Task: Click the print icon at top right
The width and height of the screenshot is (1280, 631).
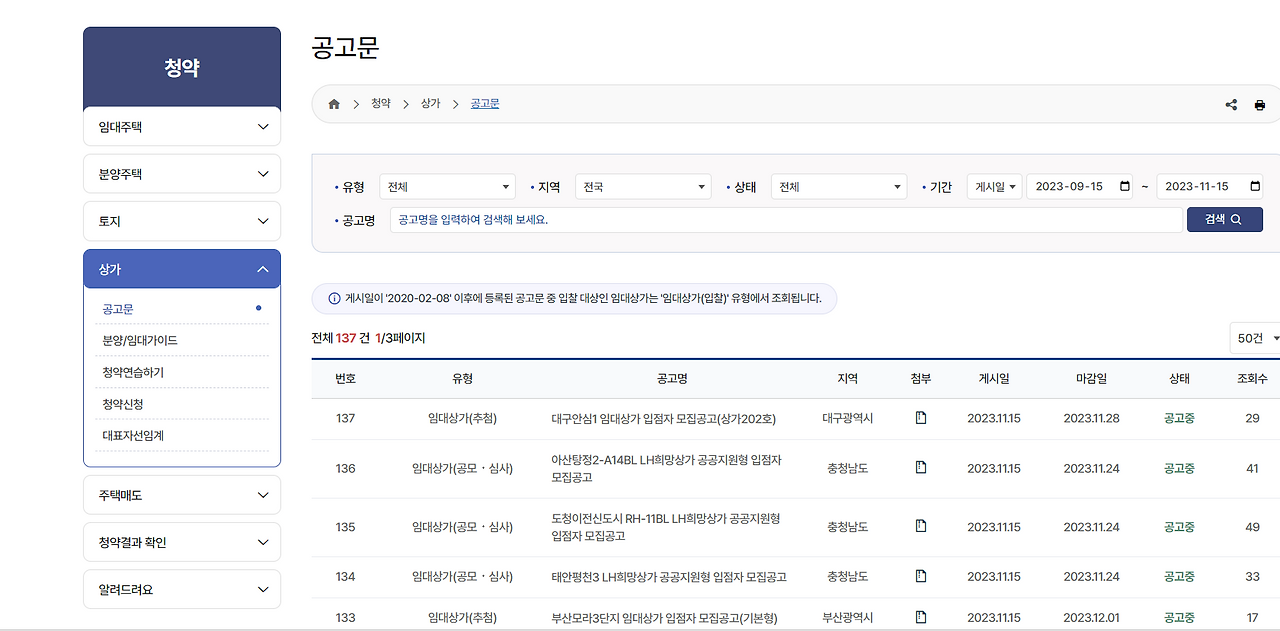Action: 1260,104
